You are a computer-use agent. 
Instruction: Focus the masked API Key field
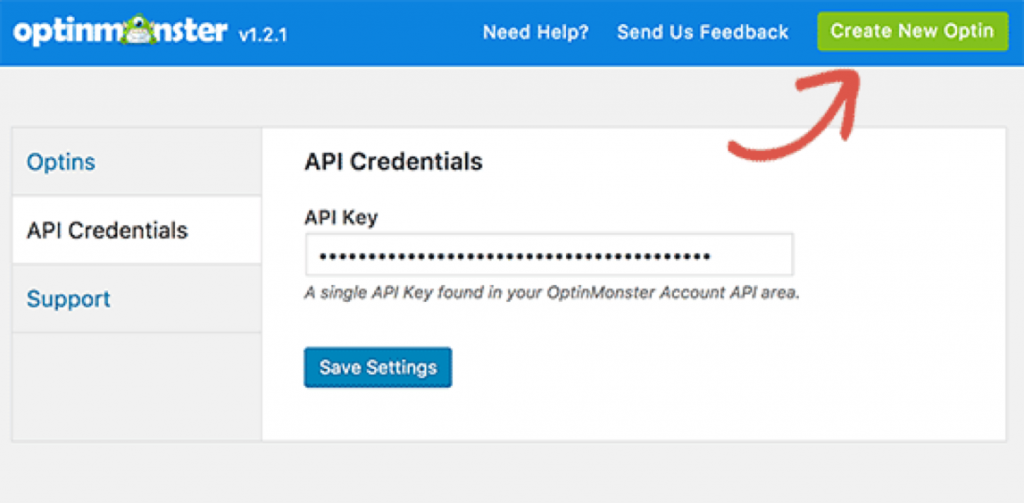pyautogui.click(x=549, y=255)
